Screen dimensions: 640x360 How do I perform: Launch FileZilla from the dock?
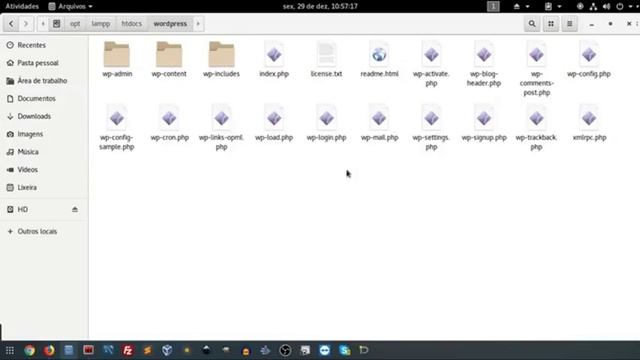[128, 350]
